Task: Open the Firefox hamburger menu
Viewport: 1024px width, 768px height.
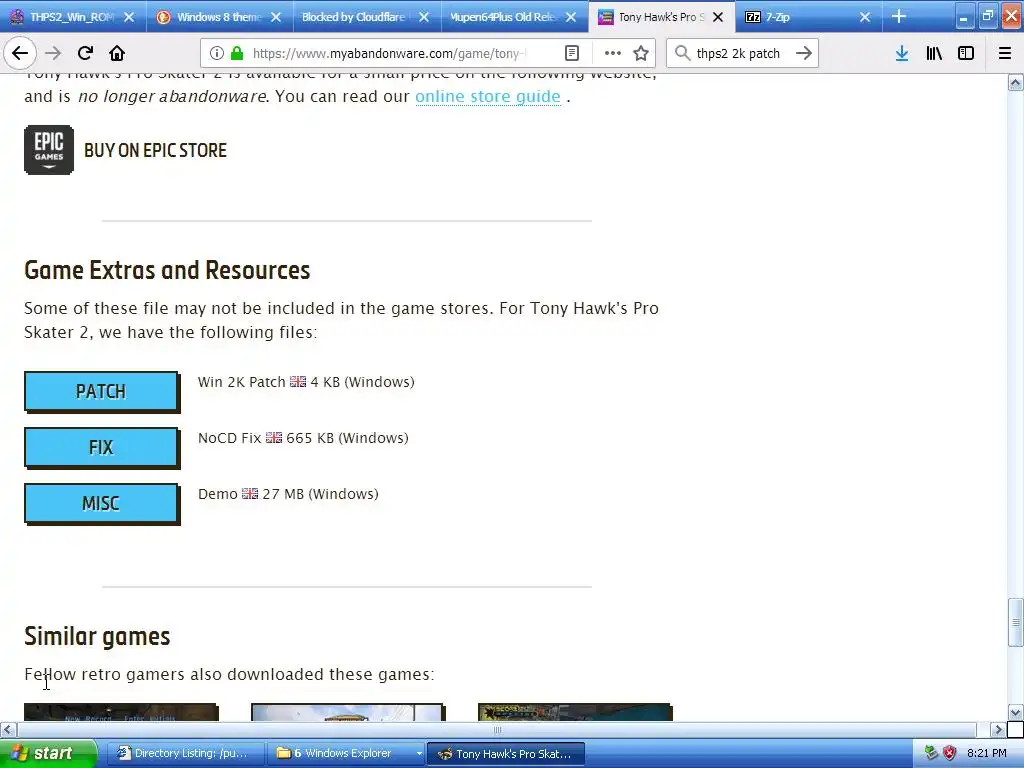Action: click(1005, 53)
